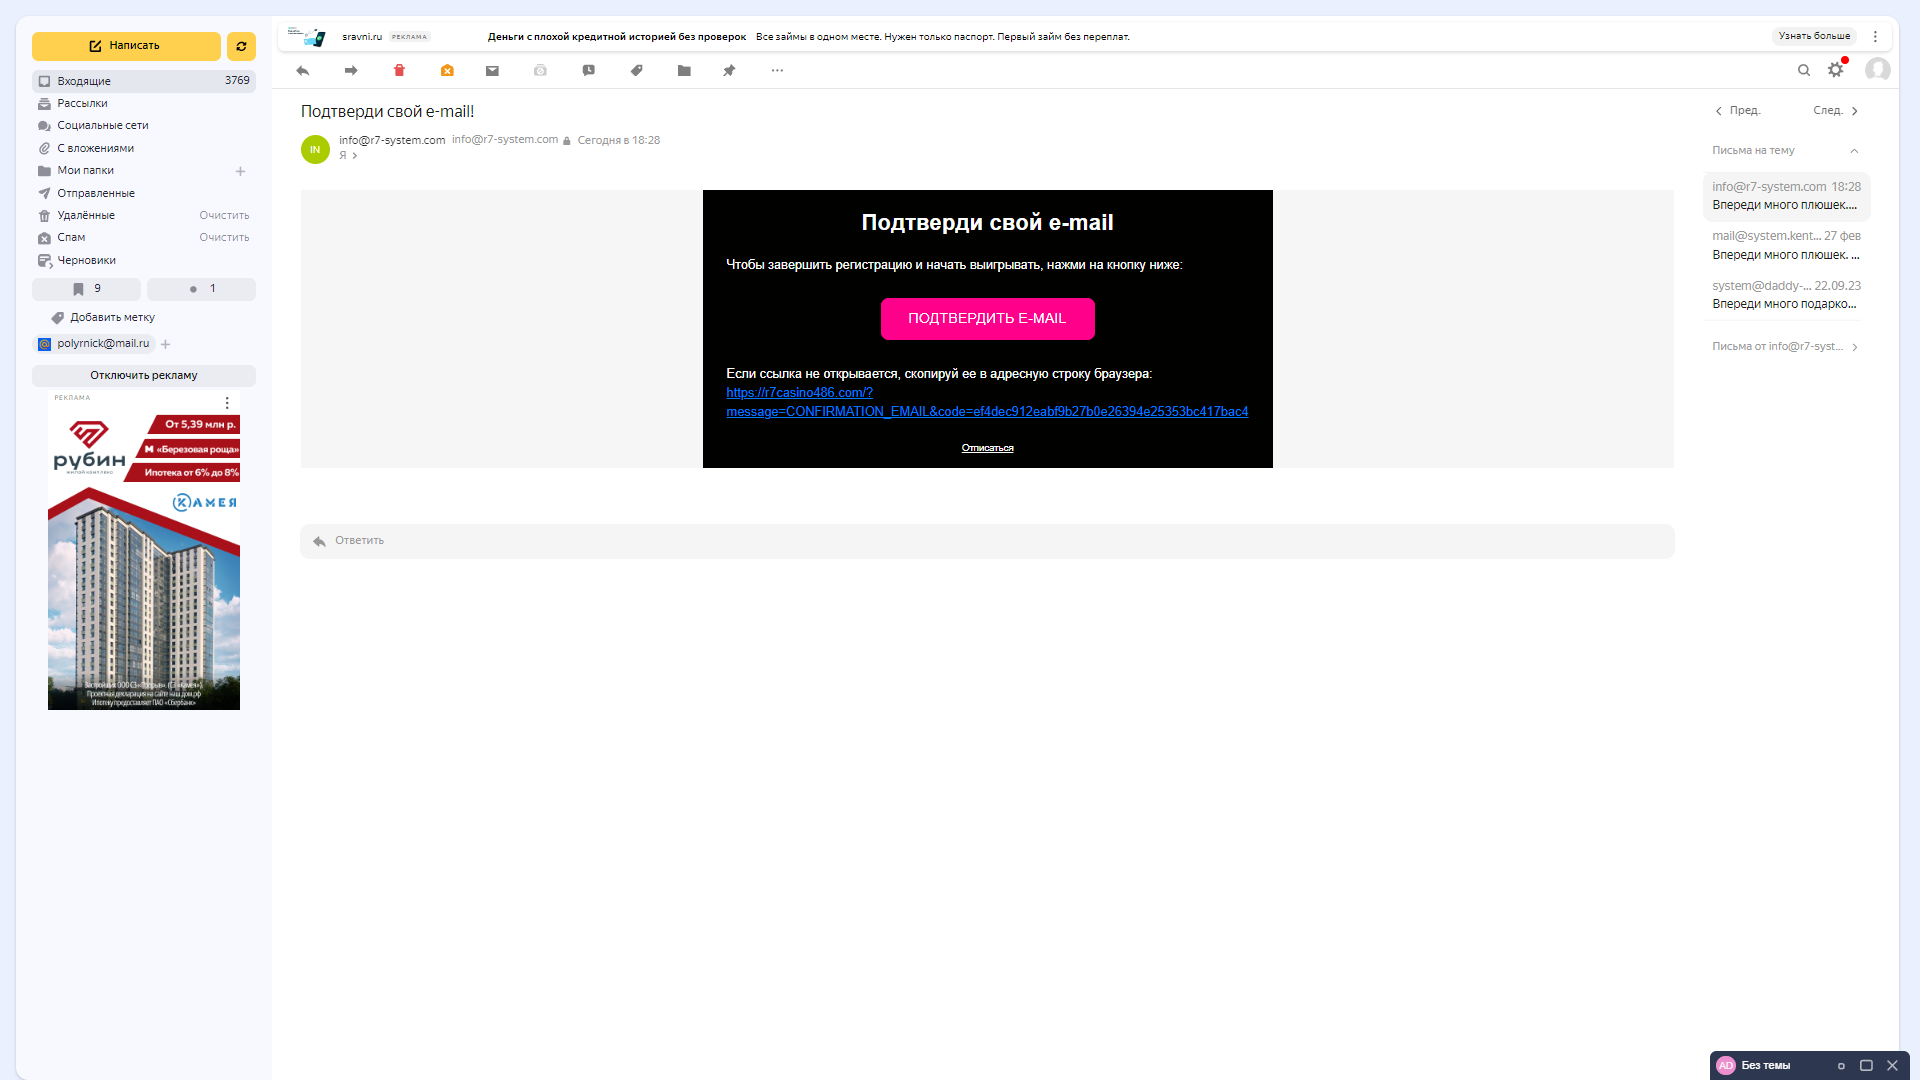Click the remind-later clock icon
1920x1080 pixels.
click(x=589, y=71)
